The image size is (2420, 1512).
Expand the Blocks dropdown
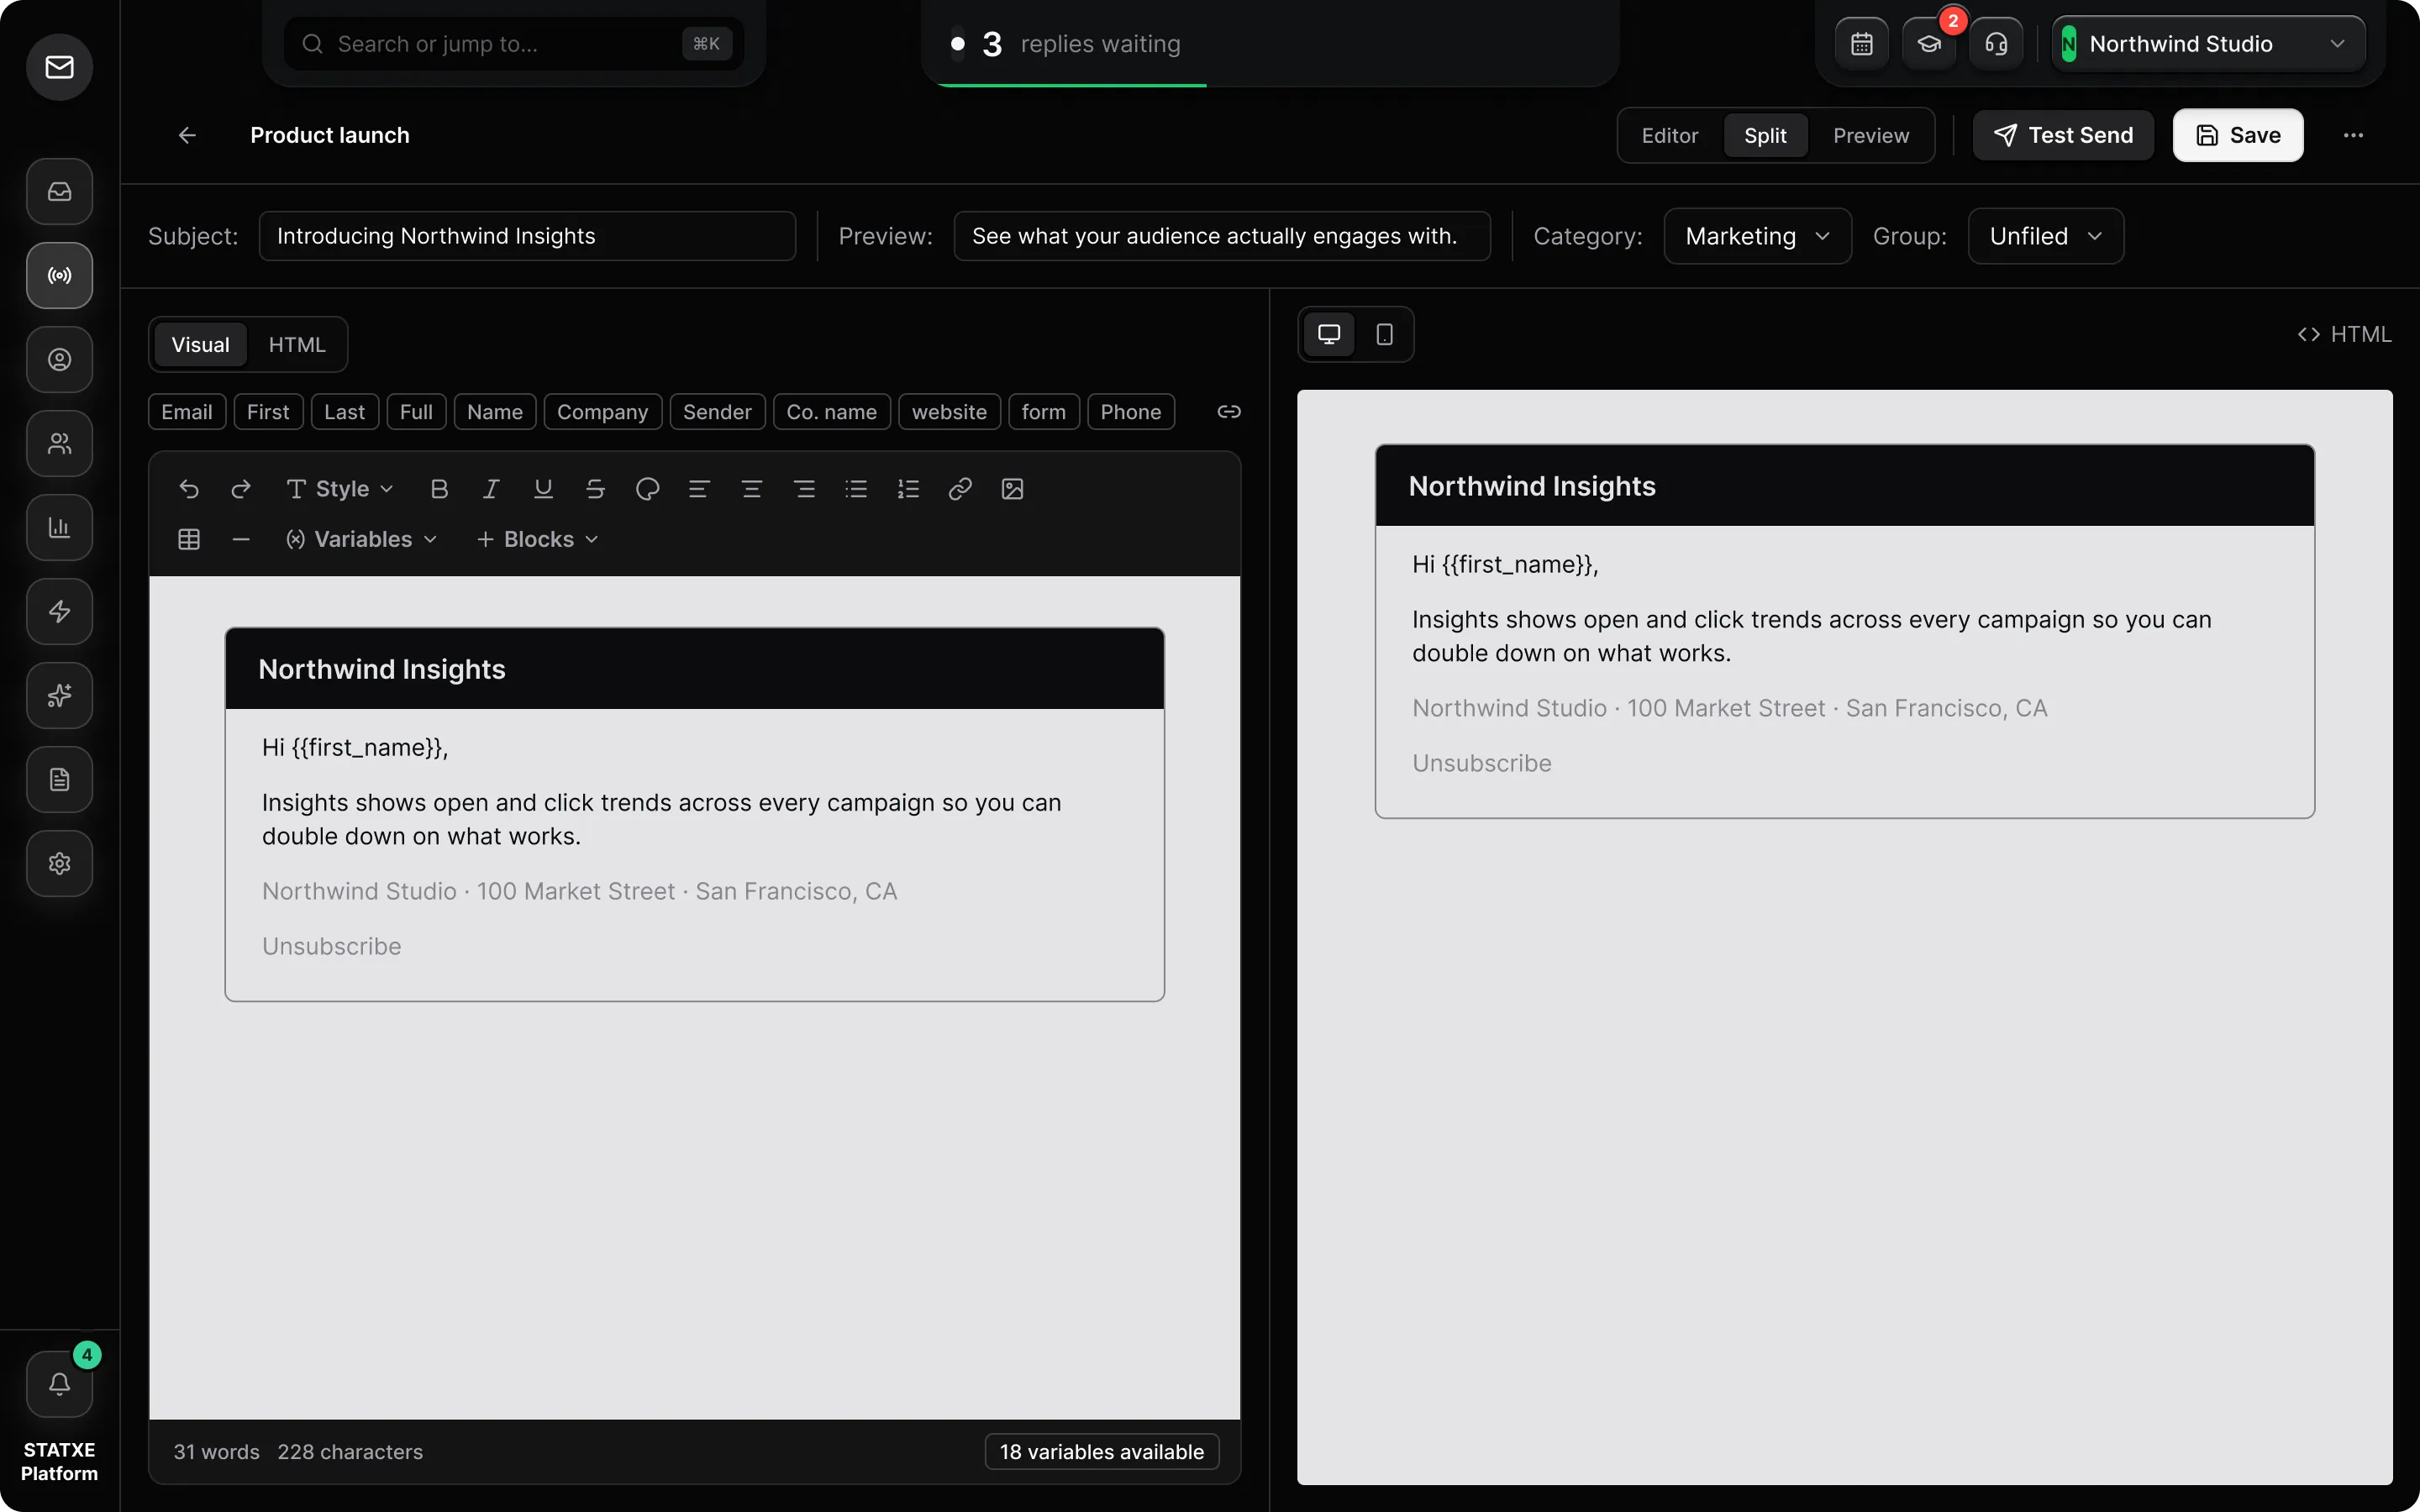pos(538,540)
